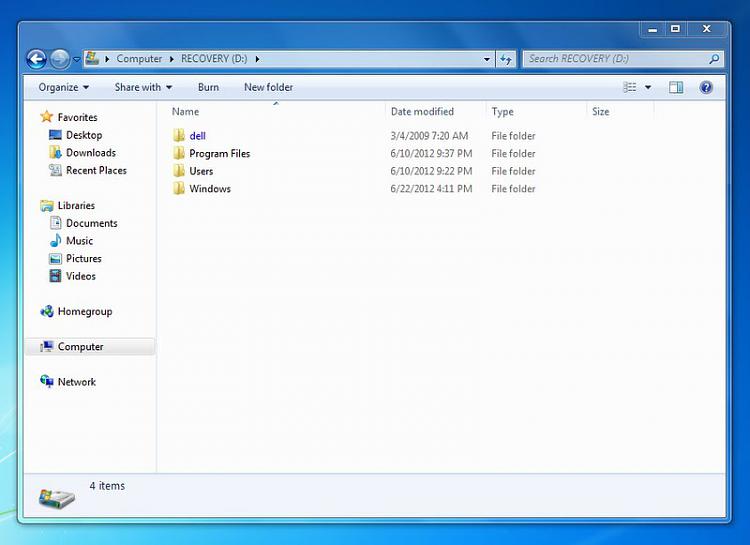The width and height of the screenshot is (750, 545).
Task: Select Network in the navigation pane
Action: 76,382
